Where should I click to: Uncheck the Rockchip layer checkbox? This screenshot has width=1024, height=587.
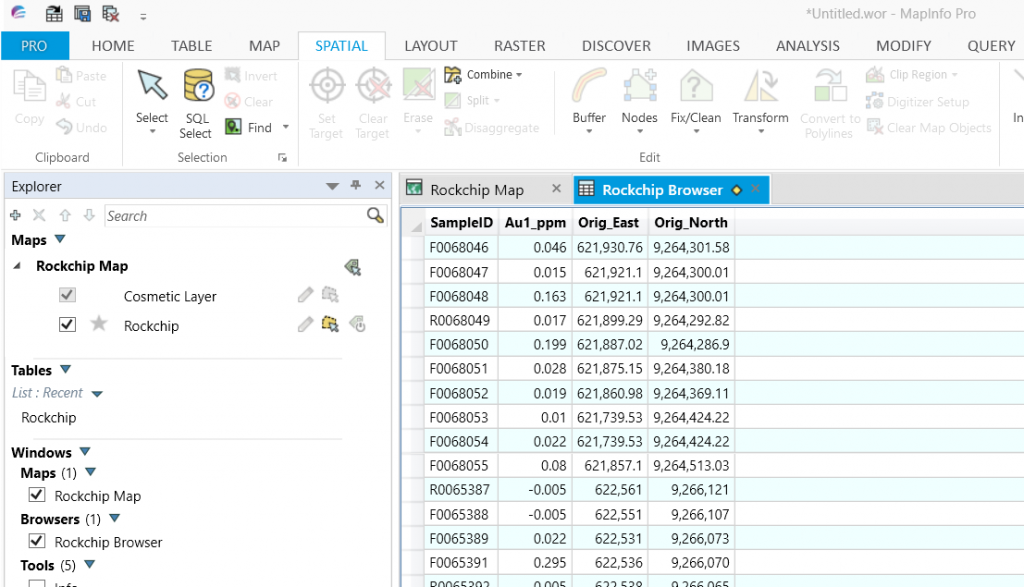(67, 325)
